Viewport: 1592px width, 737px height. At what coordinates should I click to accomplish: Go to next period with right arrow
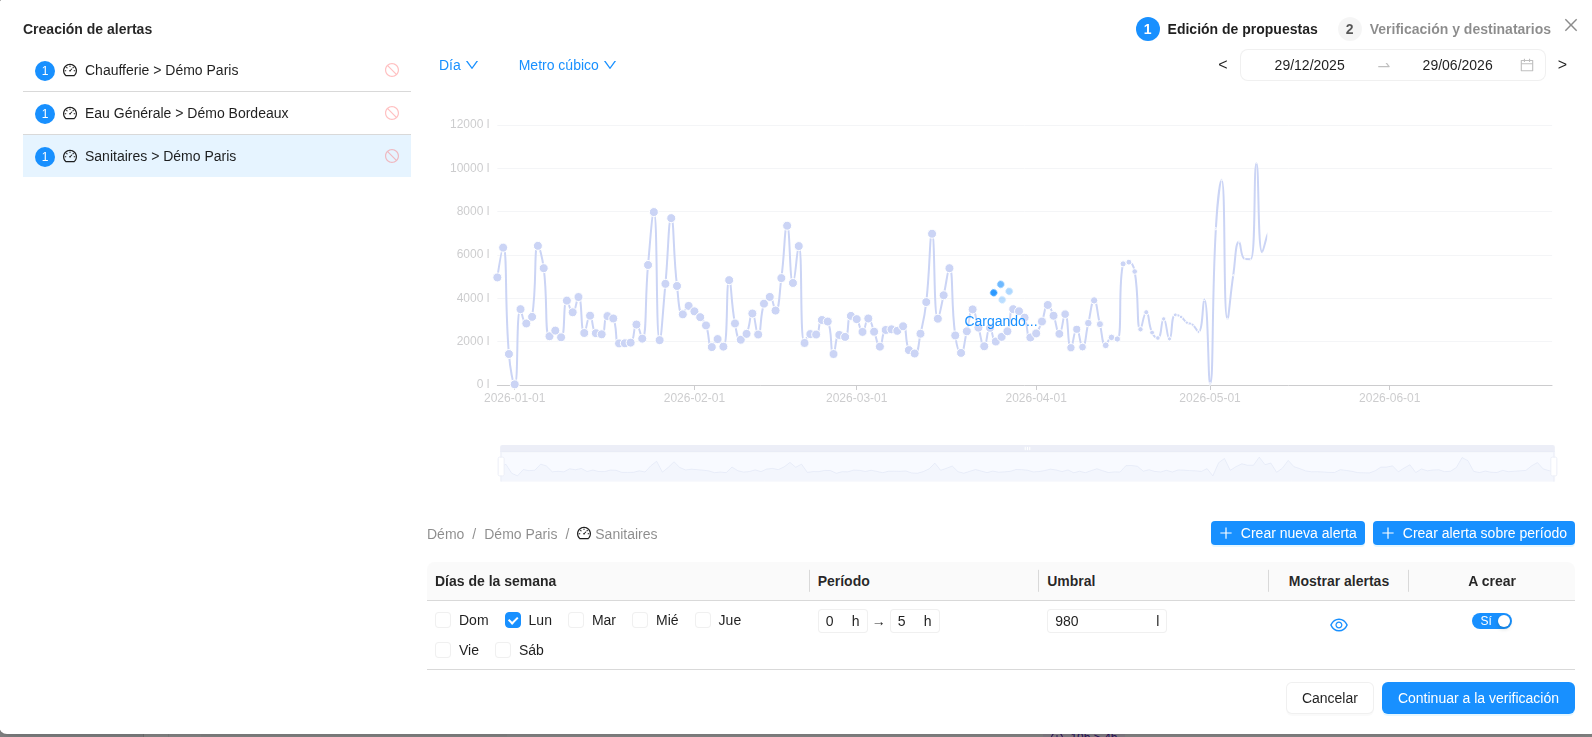click(x=1562, y=65)
